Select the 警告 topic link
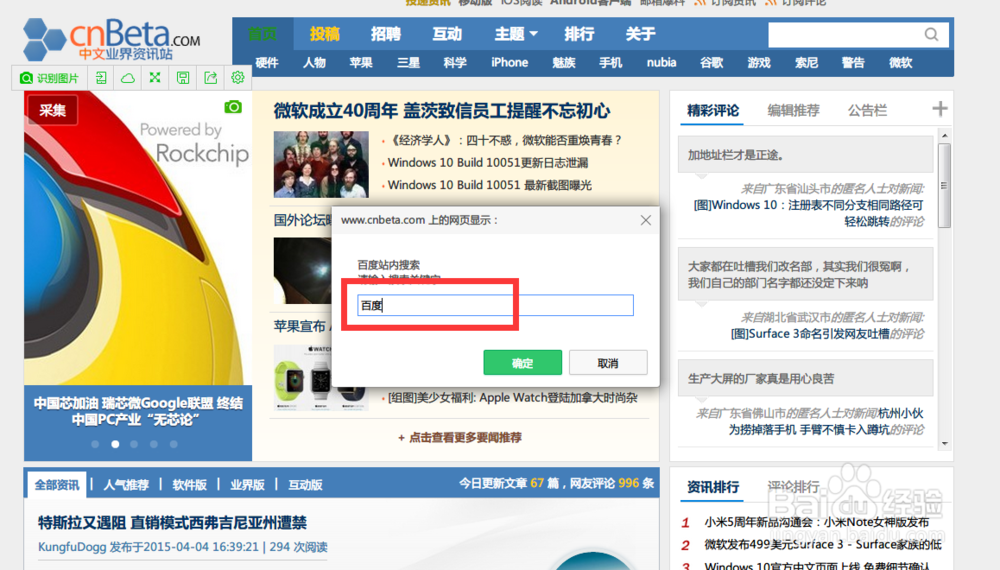 click(x=853, y=62)
